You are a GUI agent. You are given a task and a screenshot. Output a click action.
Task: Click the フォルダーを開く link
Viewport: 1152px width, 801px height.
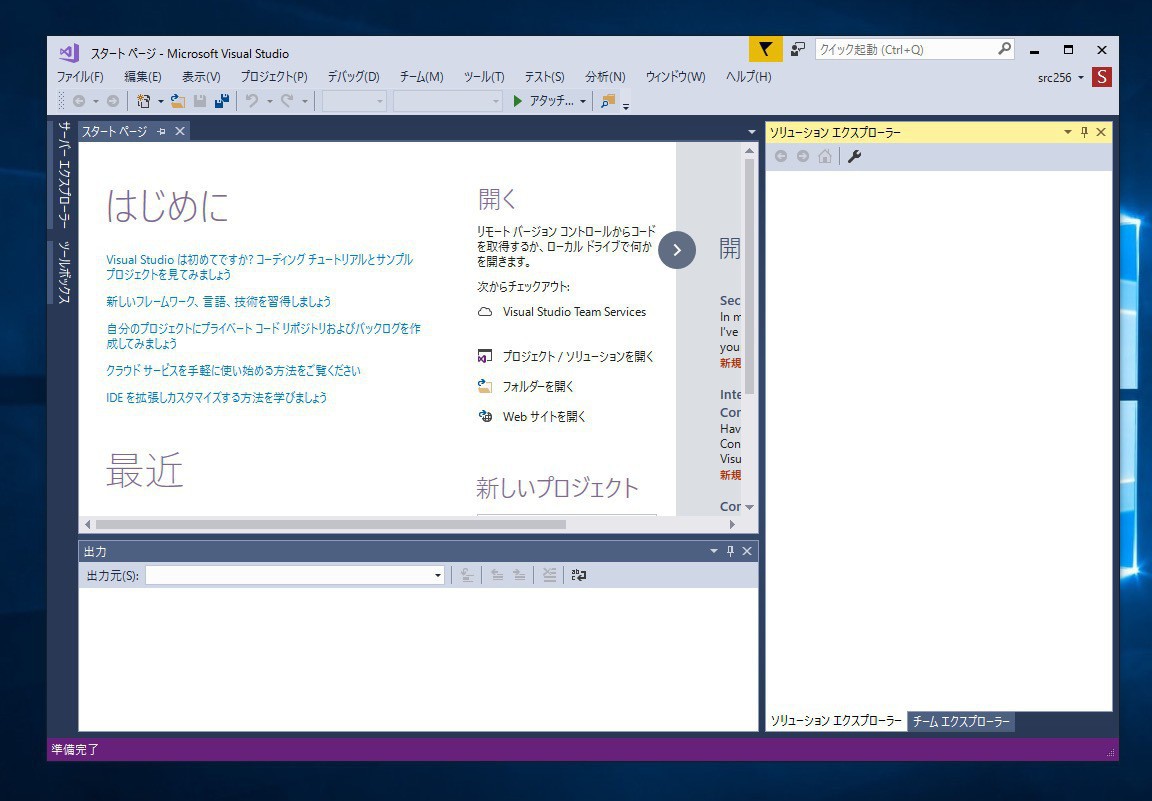point(538,386)
